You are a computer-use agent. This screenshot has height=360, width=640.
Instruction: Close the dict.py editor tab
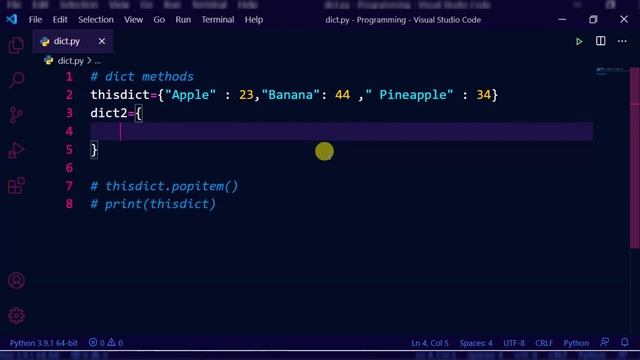(x=102, y=41)
